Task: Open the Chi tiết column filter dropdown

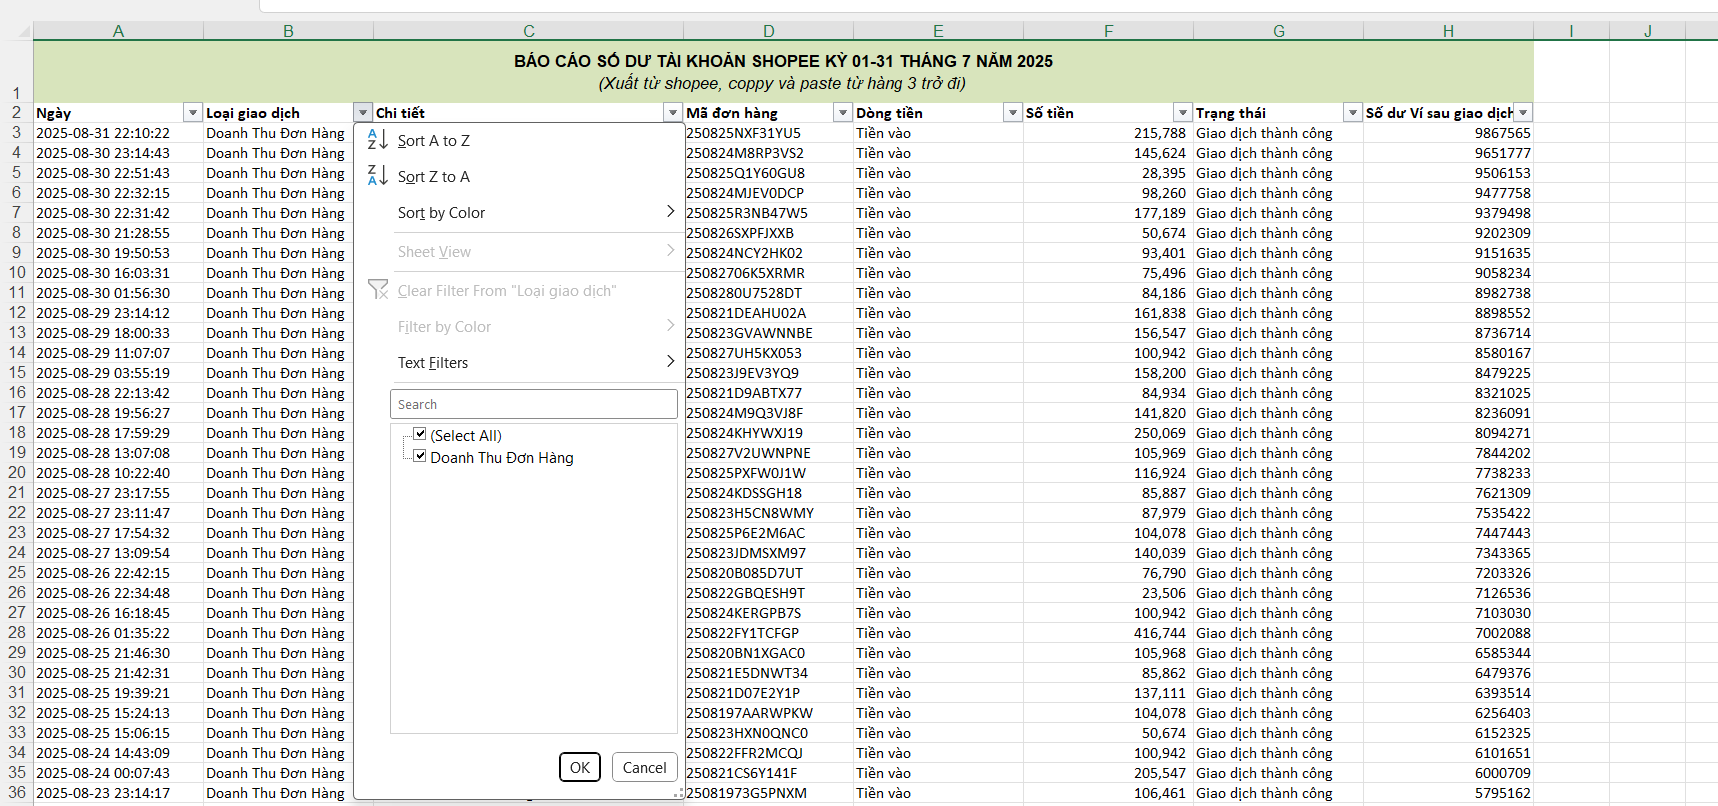Action: (673, 113)
